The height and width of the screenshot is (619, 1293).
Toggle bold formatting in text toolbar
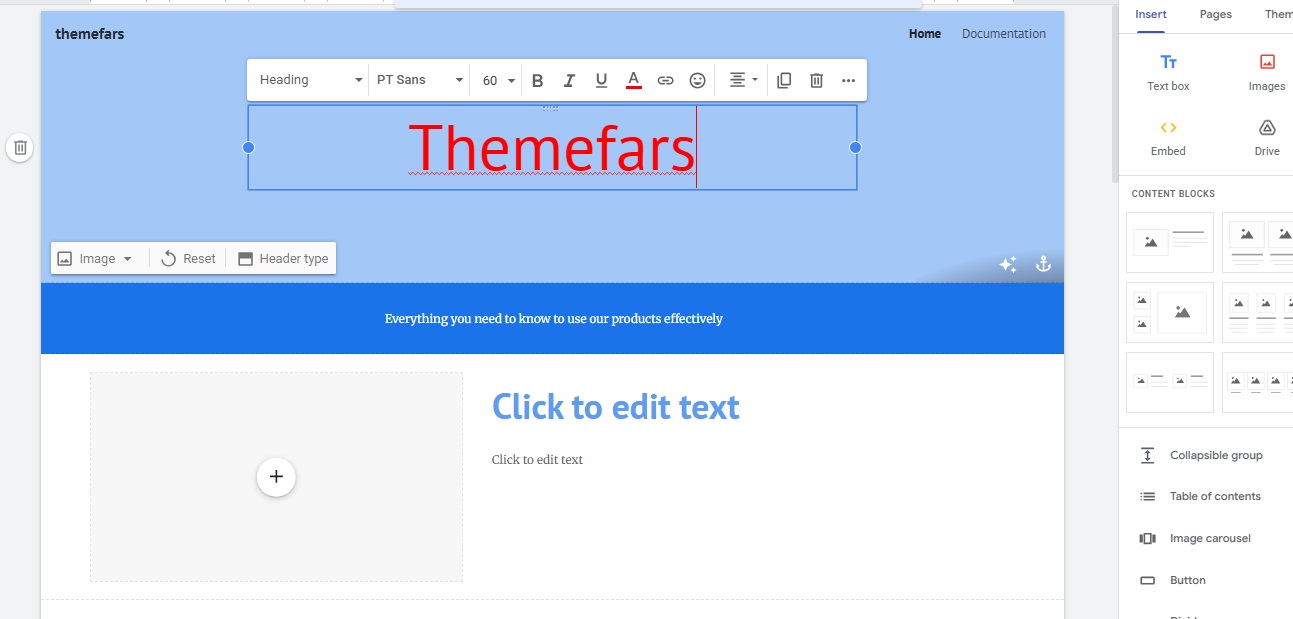point(538,81)
